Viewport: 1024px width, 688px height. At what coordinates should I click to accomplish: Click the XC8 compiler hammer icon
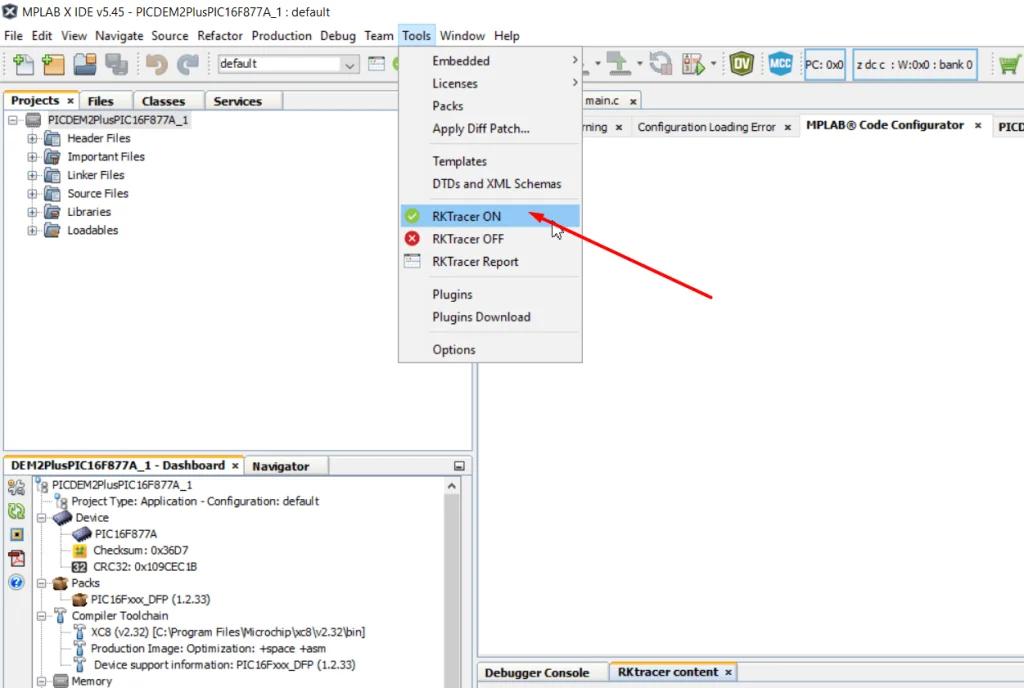click(80, 632)
